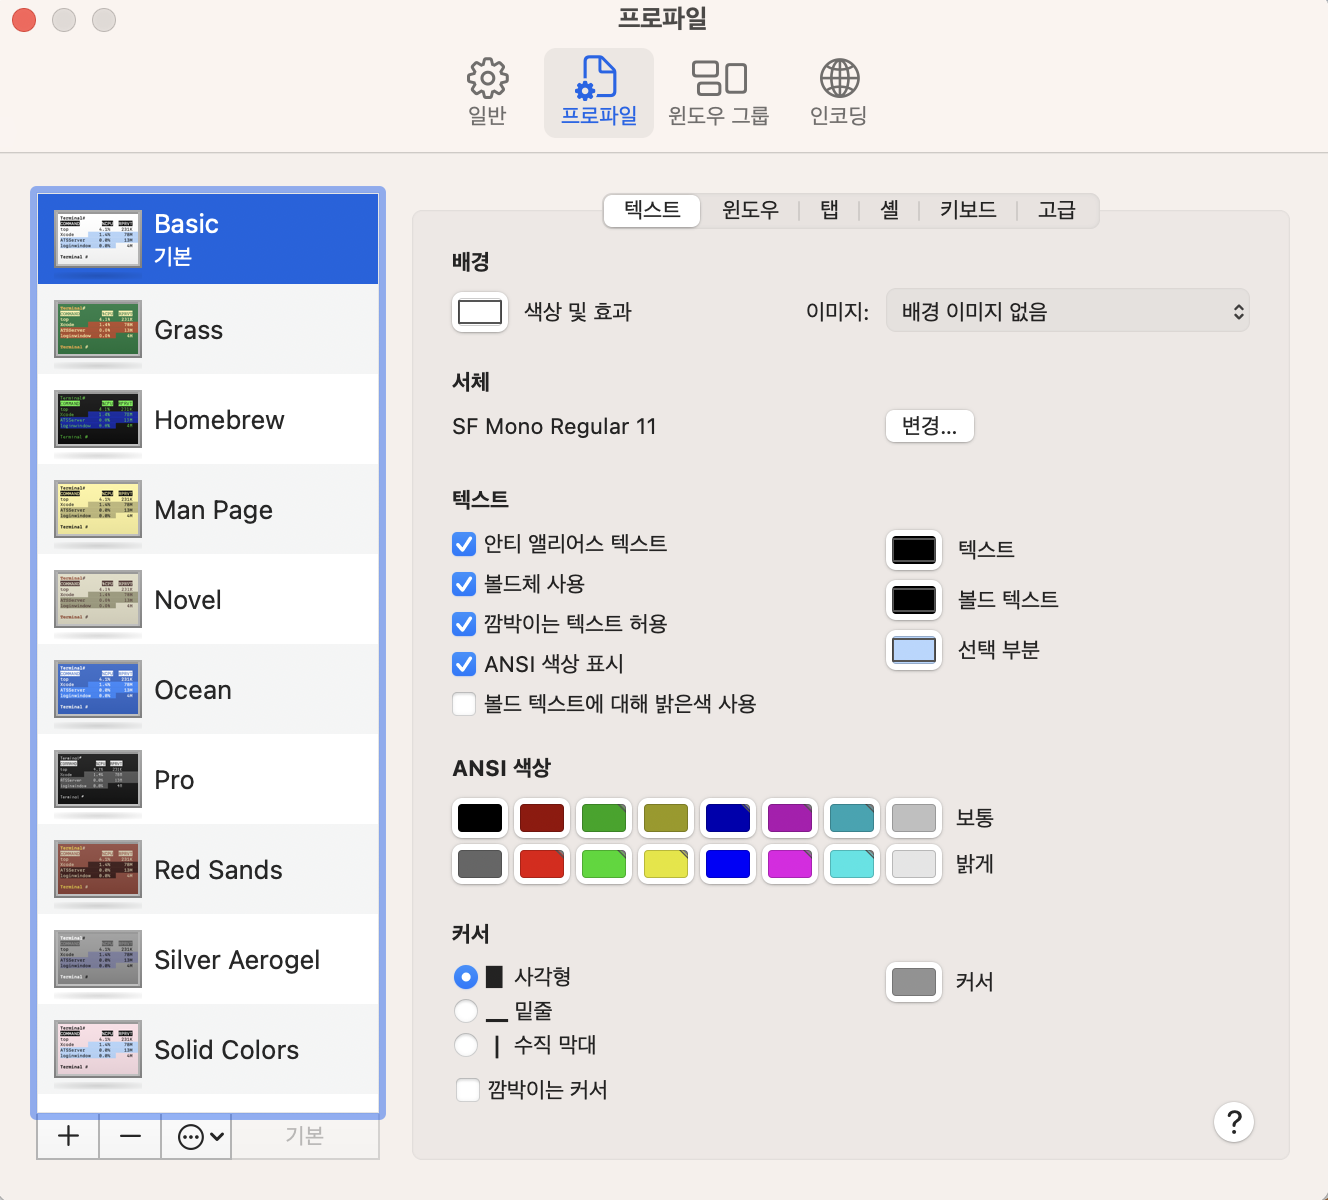Select the Homebrew profile thumbnail
Image resolution: width=1328 pixels, height=1200 pixels.
coord(98,419)
